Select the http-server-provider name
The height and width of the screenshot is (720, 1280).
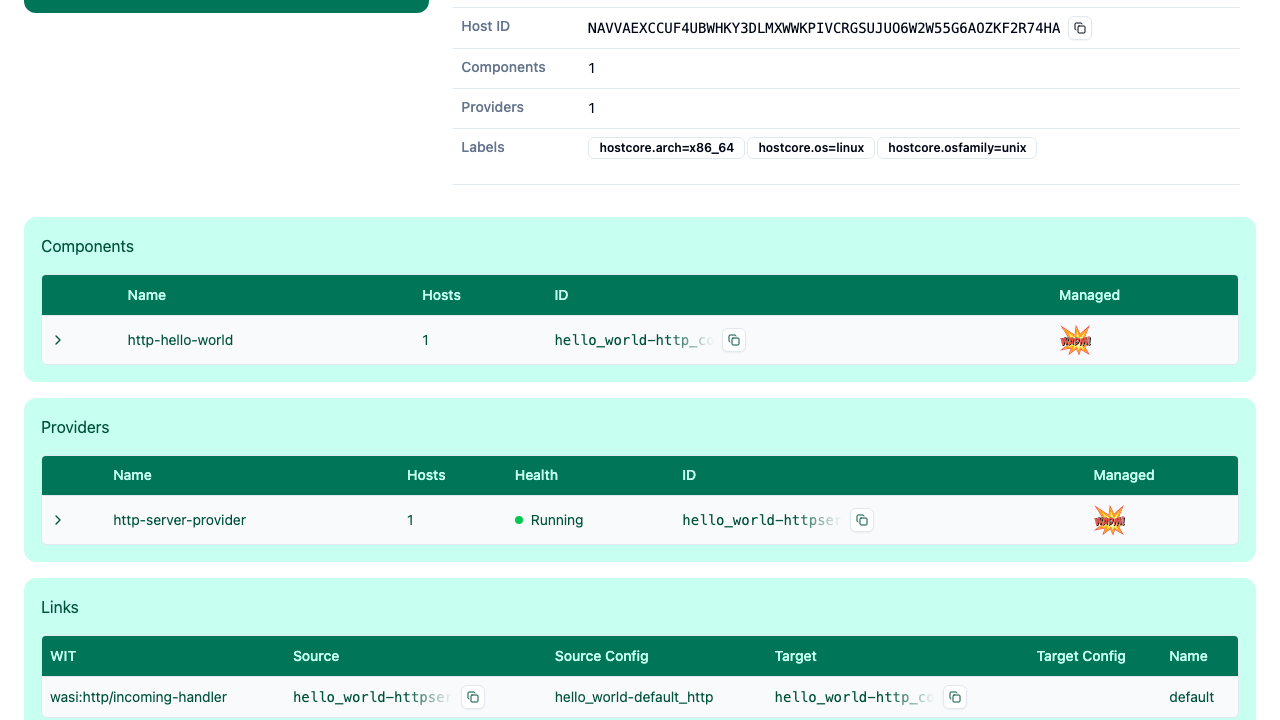pos(179,520)
